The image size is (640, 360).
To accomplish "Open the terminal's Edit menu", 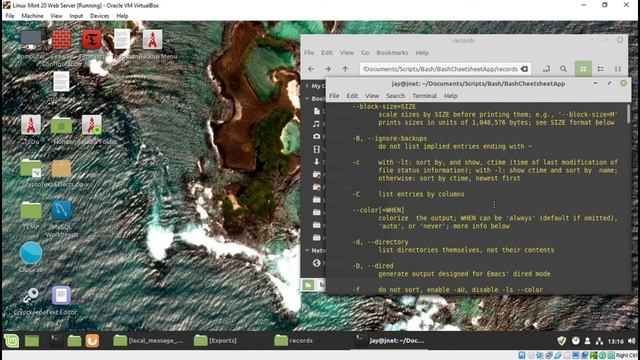I will [352, 96].
